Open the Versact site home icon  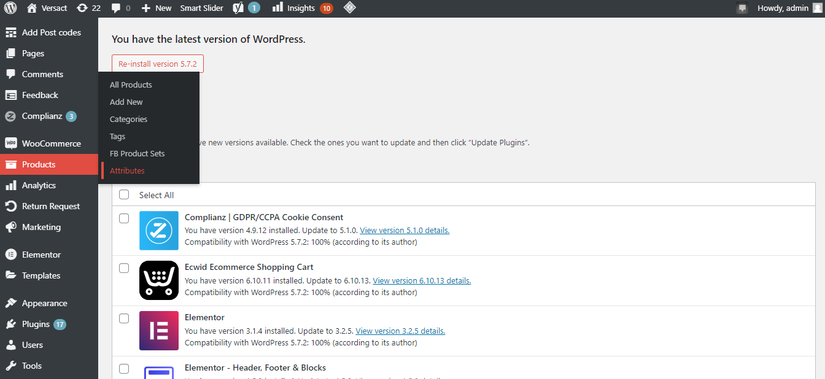pos(32,8)
